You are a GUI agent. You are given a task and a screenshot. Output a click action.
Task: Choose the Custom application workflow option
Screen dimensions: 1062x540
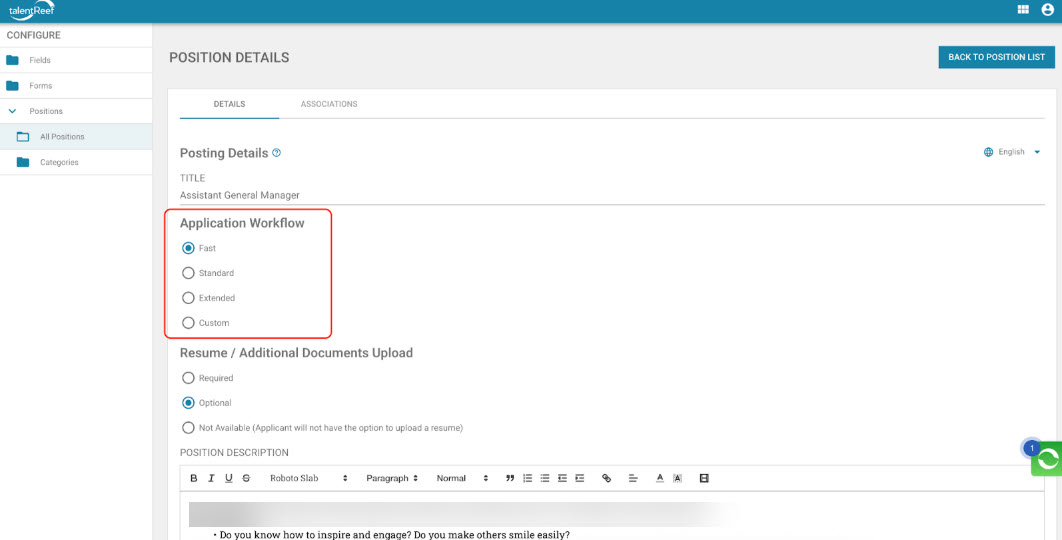pos(188,323)
